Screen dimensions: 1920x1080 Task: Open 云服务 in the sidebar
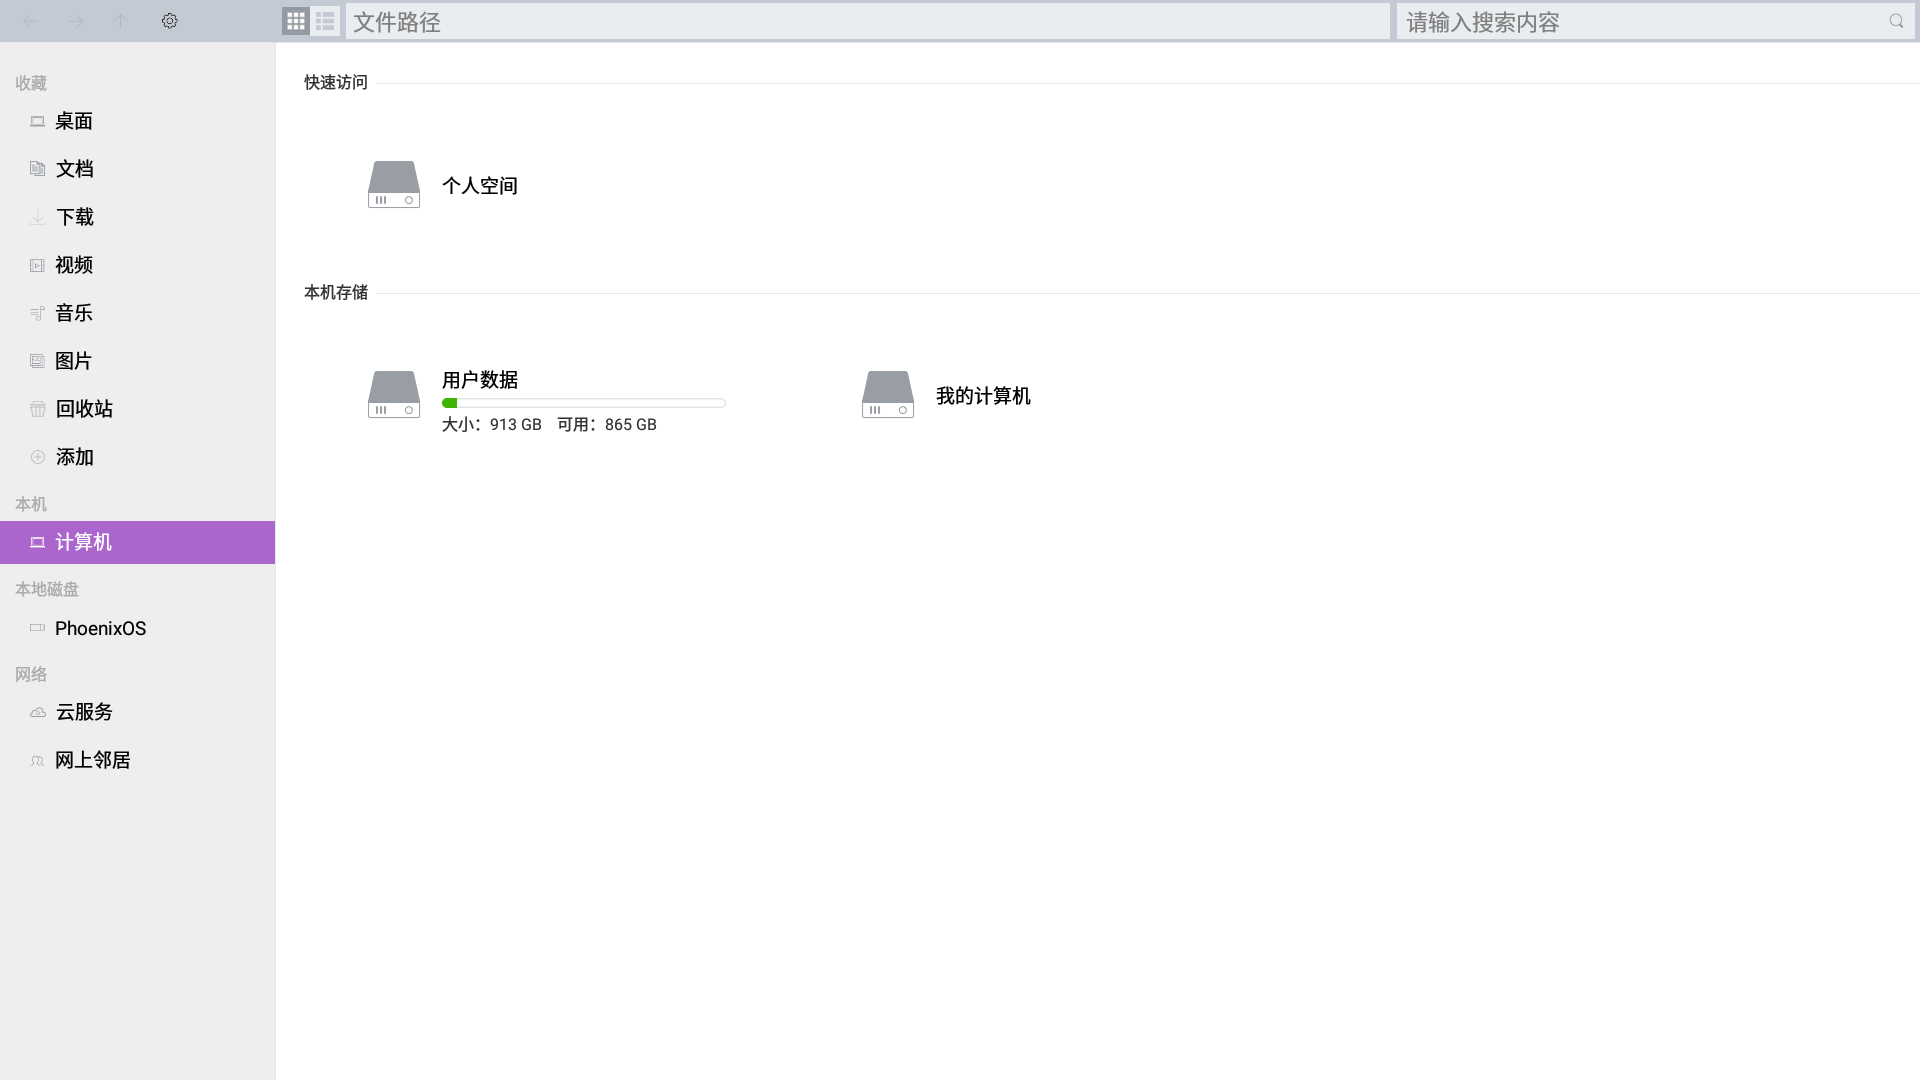[137, 712]
